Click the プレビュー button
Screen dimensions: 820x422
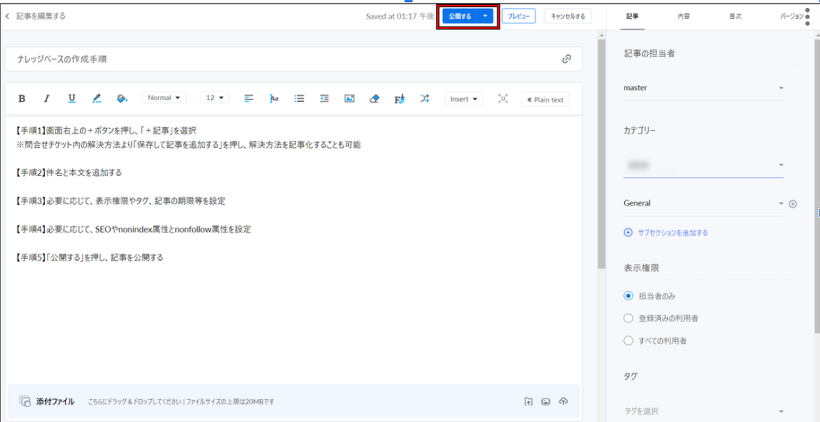(x=518, y=17)
